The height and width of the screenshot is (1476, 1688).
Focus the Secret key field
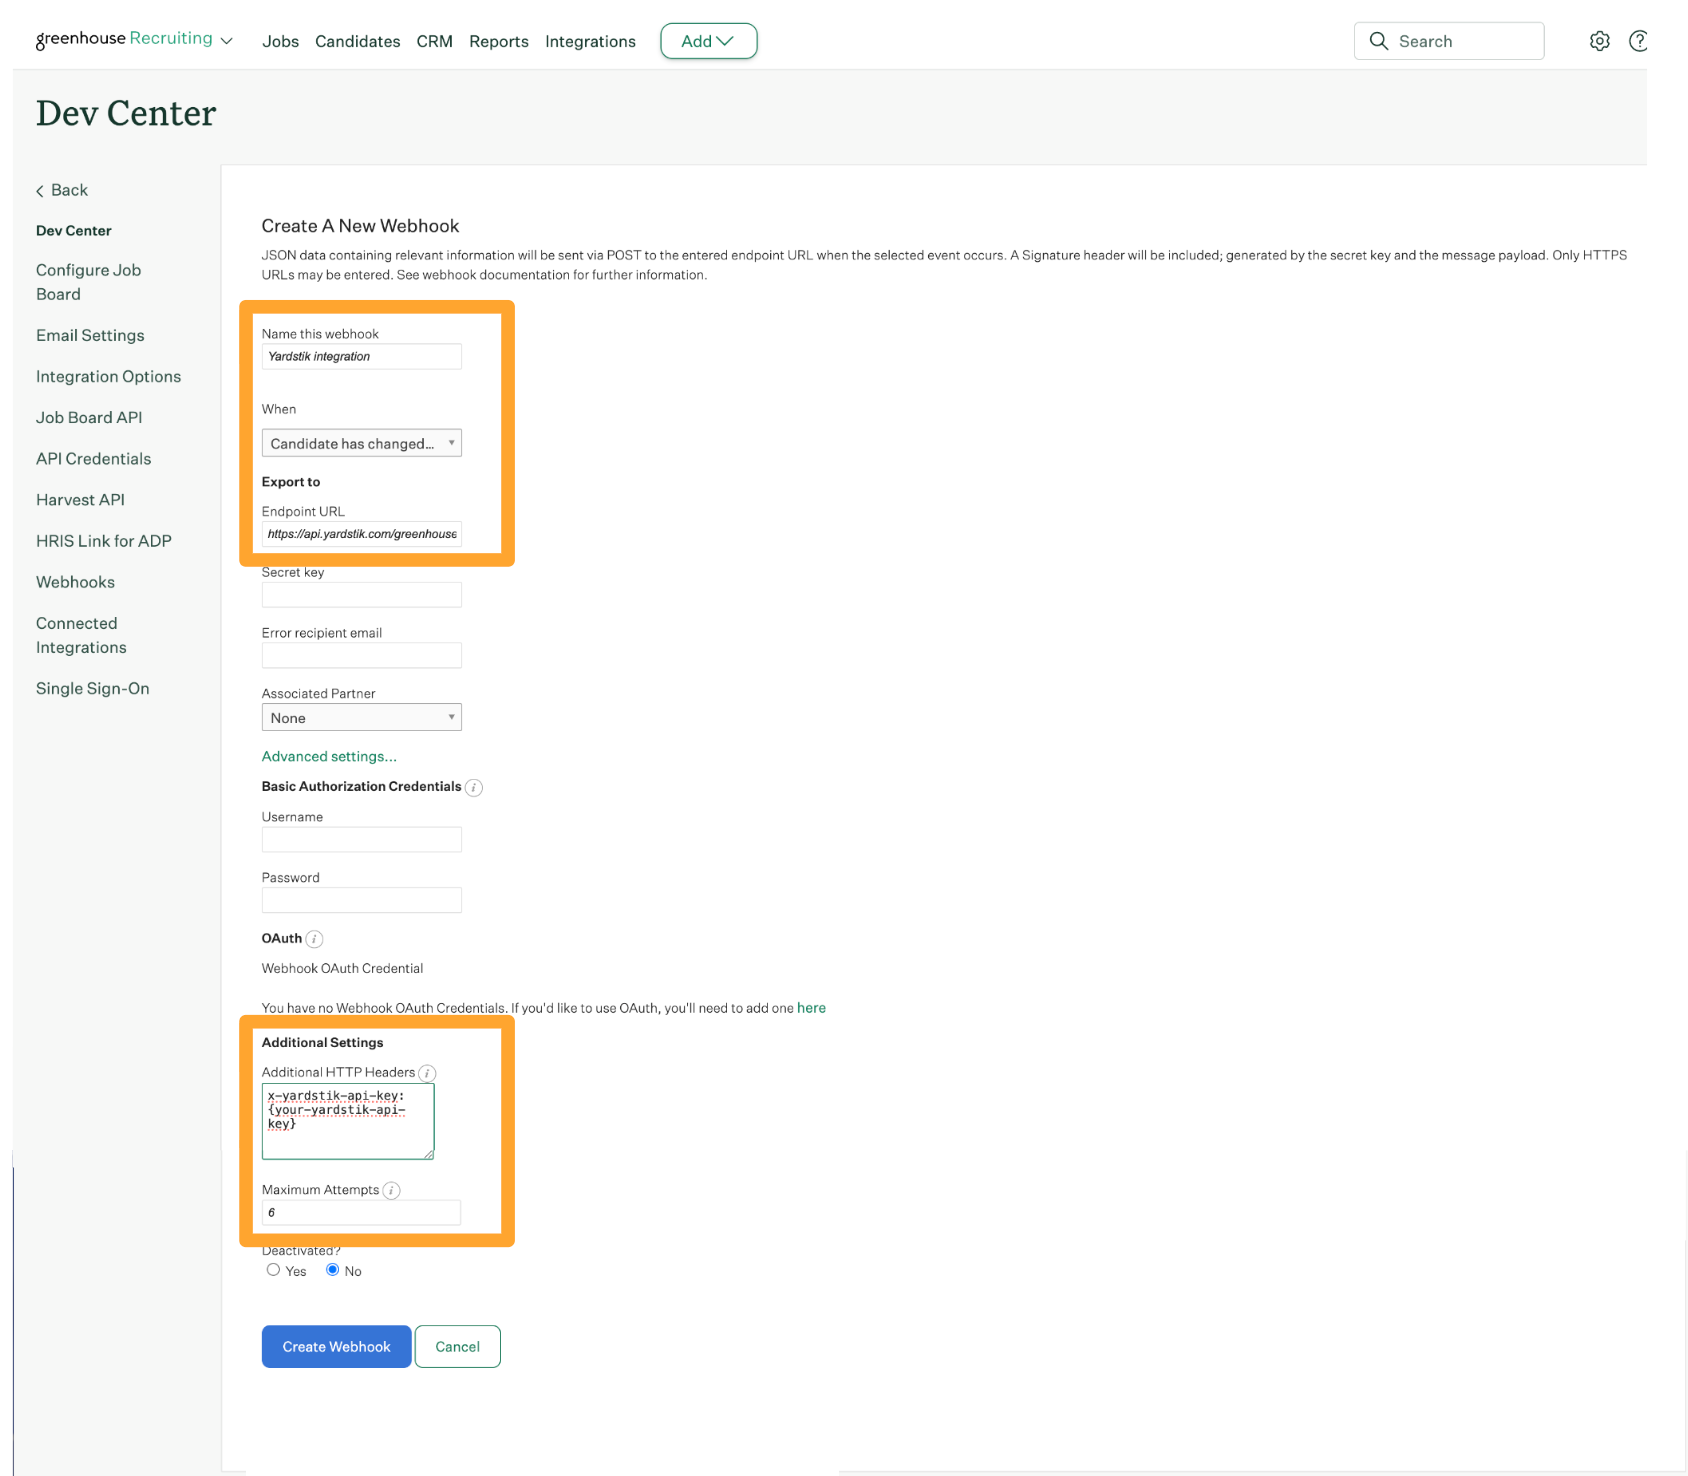tap(361, 595)
